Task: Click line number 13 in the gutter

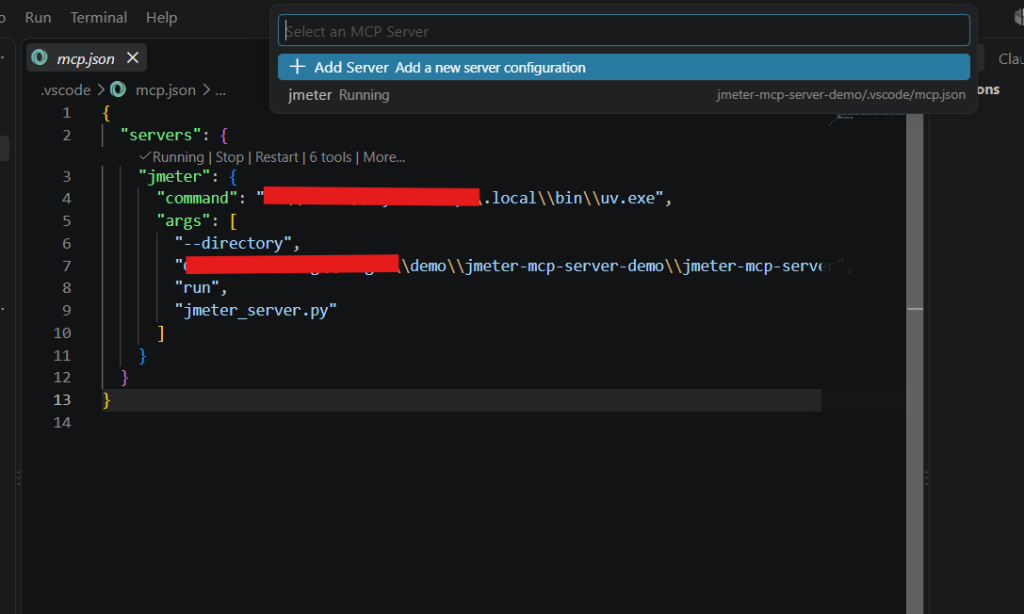Action: click(62, 400)
